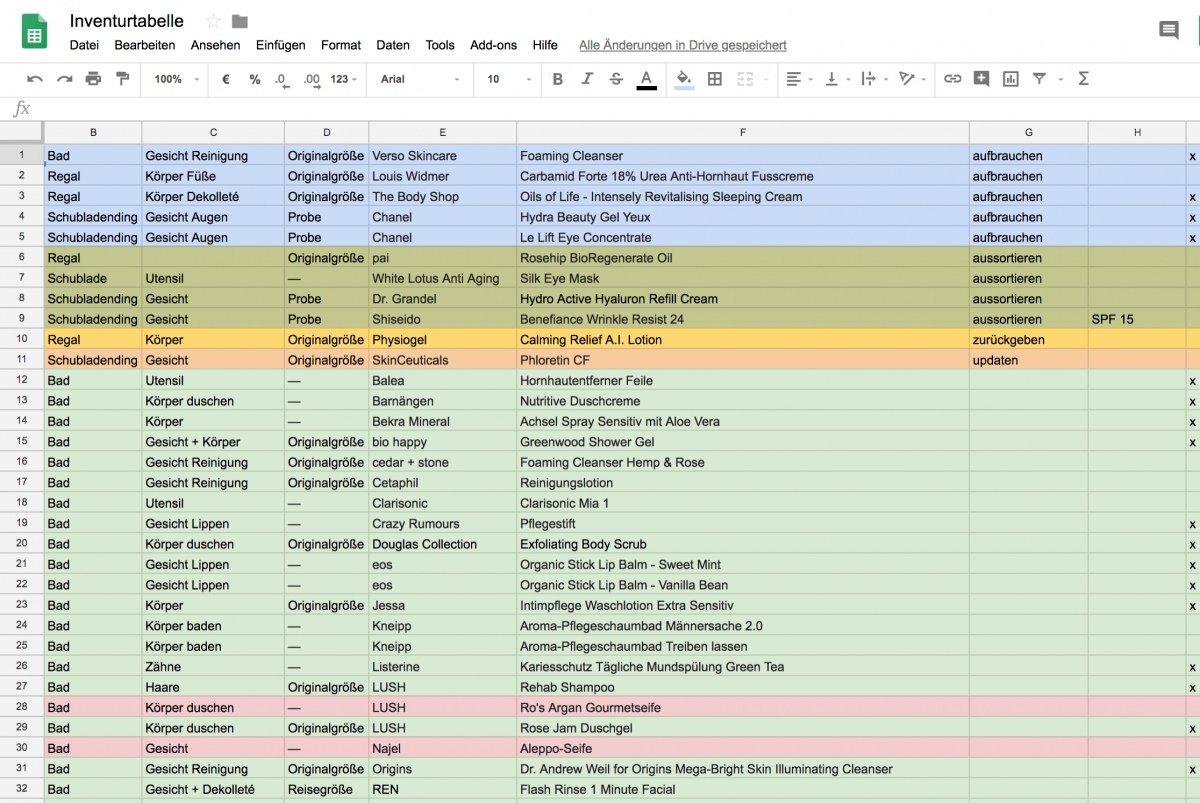Open filter views dropdown arrow
Screen dimensions: 1200x803
coord(1059,79)
